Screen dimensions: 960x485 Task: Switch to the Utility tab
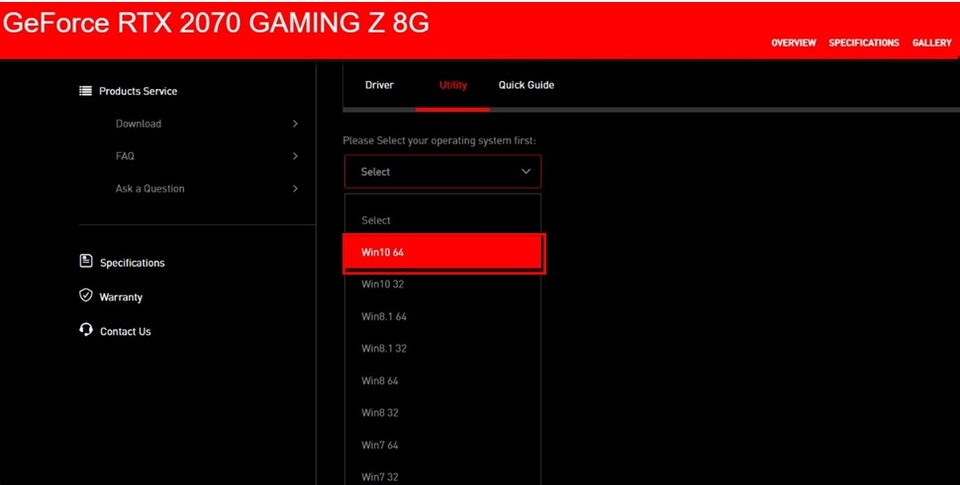(453, 85)
